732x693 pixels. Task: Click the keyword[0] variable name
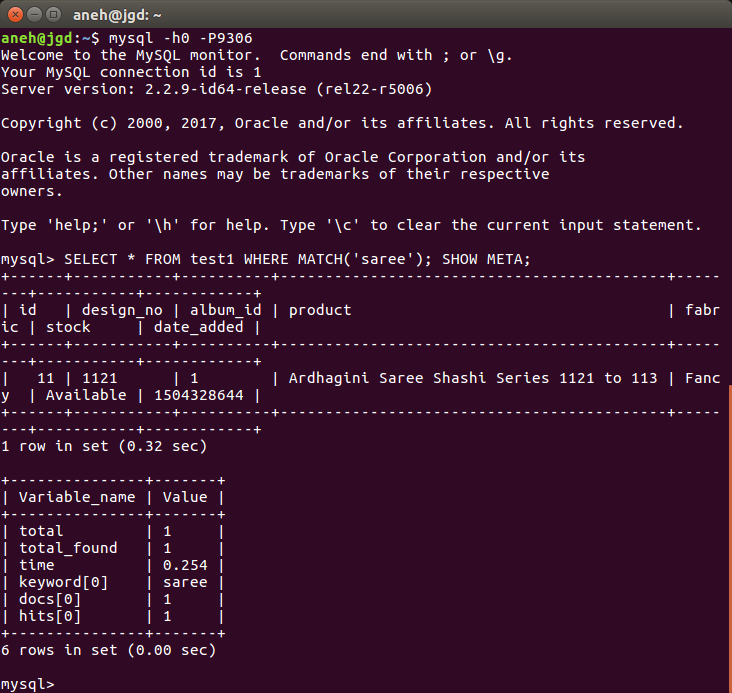(63, 582)
